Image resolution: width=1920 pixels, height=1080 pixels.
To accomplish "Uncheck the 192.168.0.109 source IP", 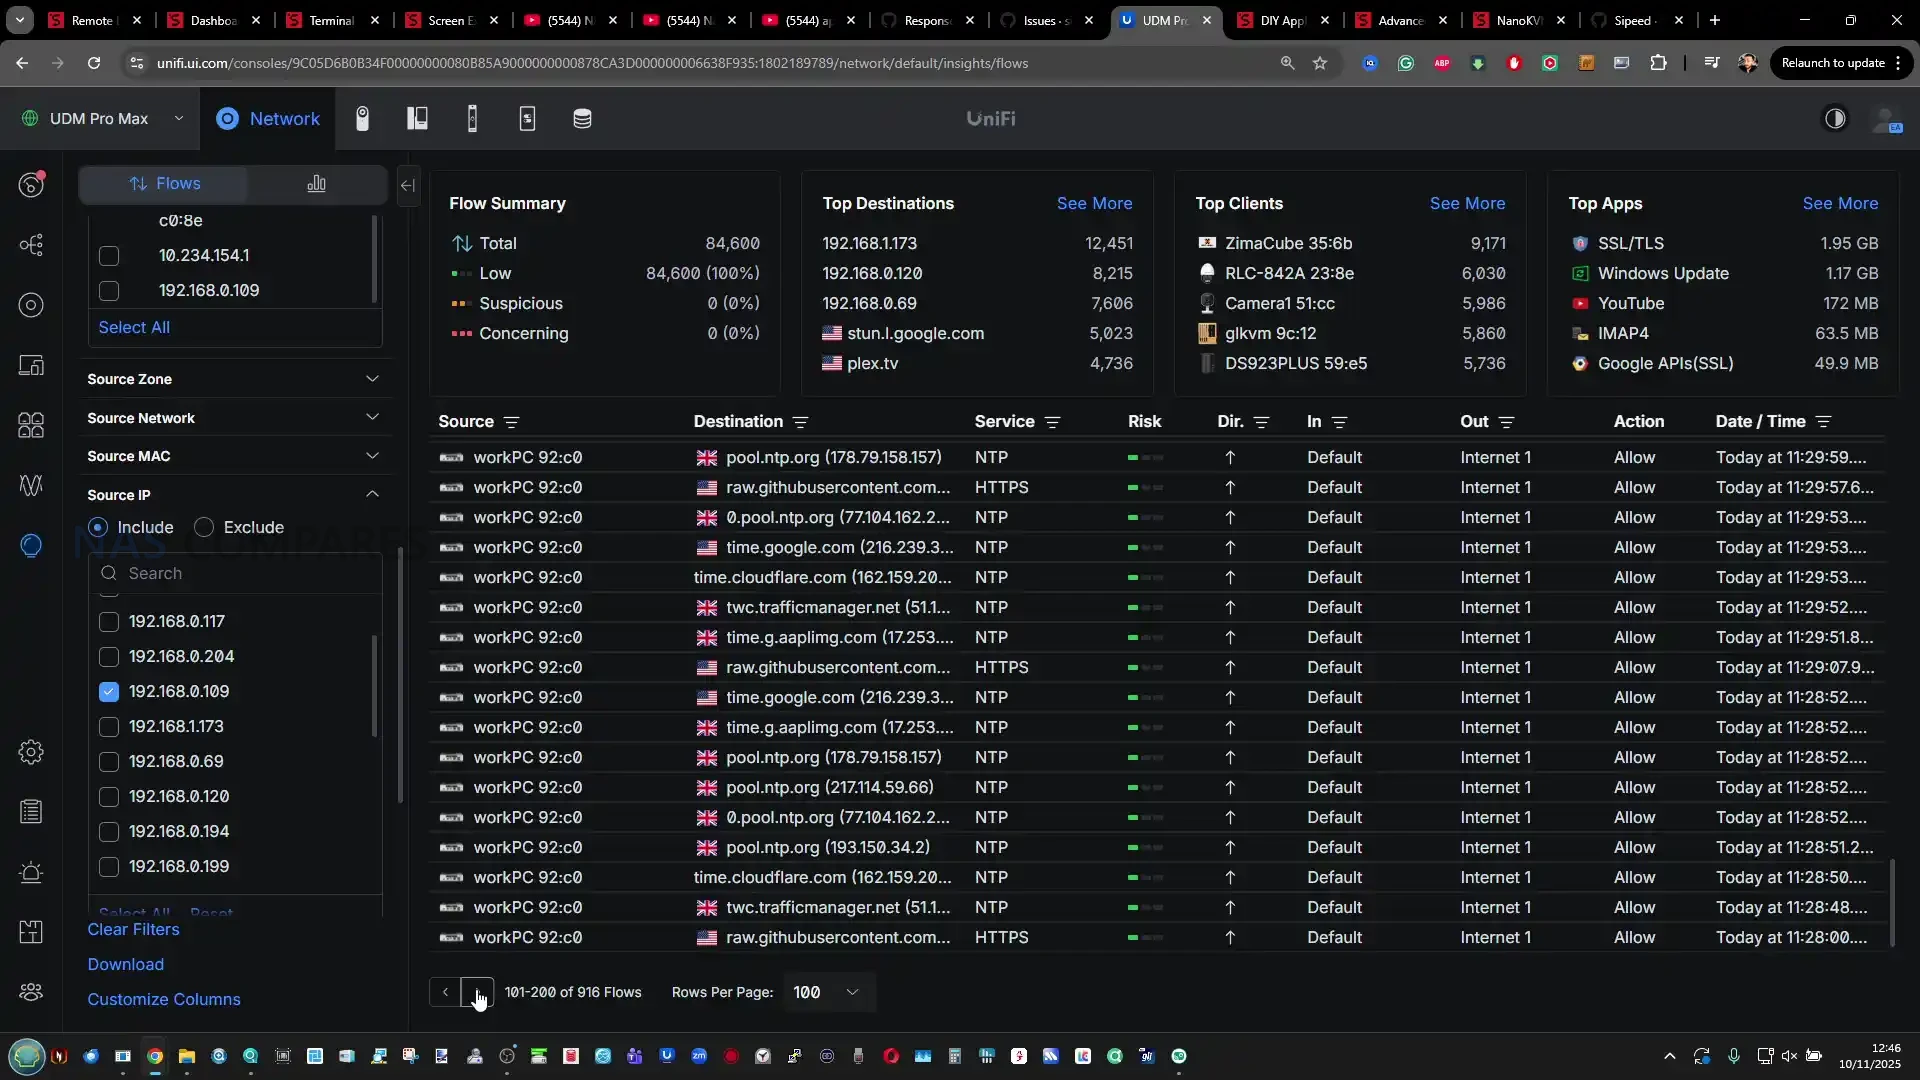I will click(109, 692).
